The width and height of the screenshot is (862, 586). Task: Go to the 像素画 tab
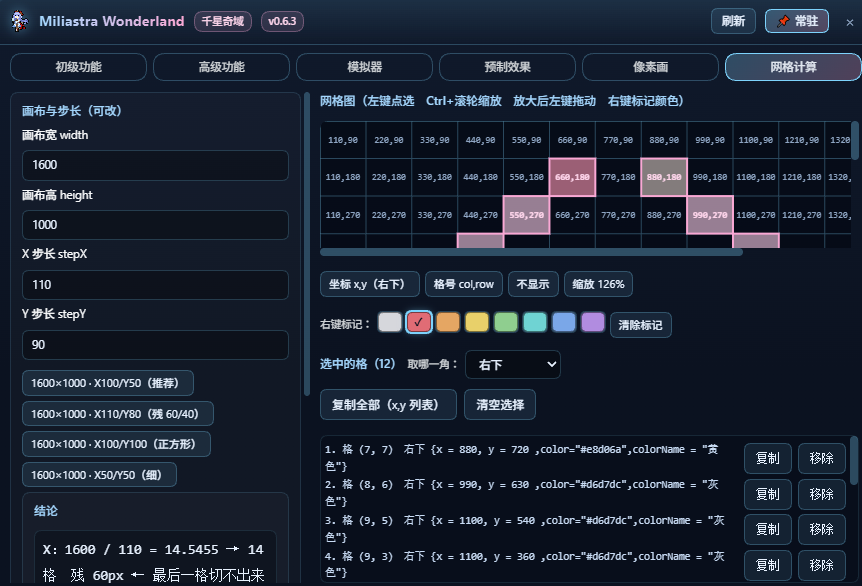(x=650, y=67)
